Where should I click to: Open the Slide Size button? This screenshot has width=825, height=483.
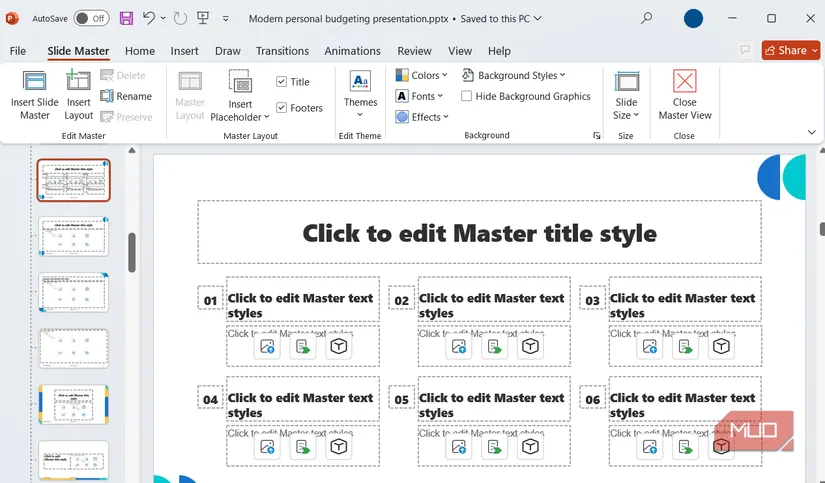(626, 95)
